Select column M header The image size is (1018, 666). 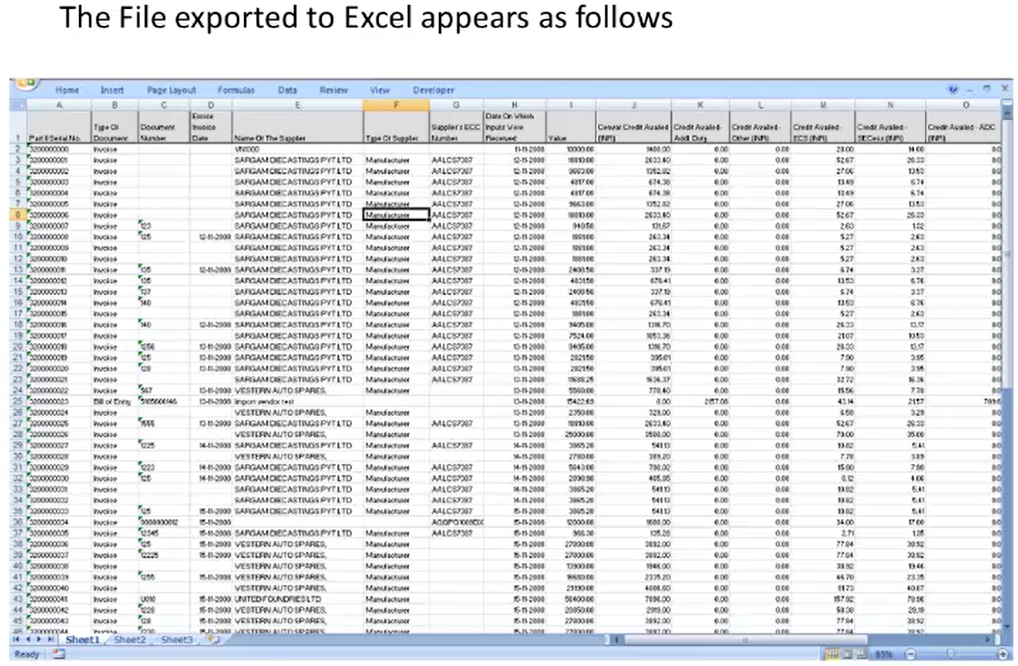[823, 105]
